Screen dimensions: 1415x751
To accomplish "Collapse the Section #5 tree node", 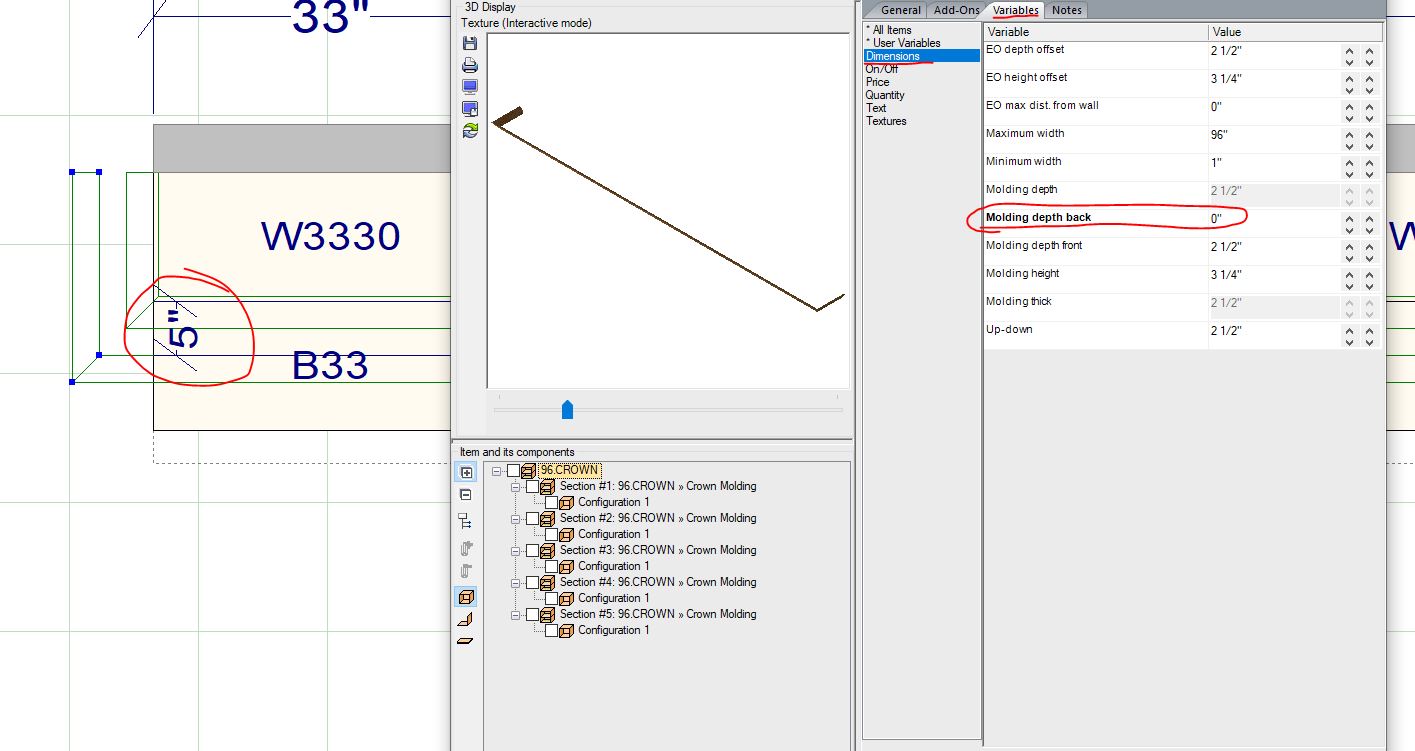I will [516, 614].
